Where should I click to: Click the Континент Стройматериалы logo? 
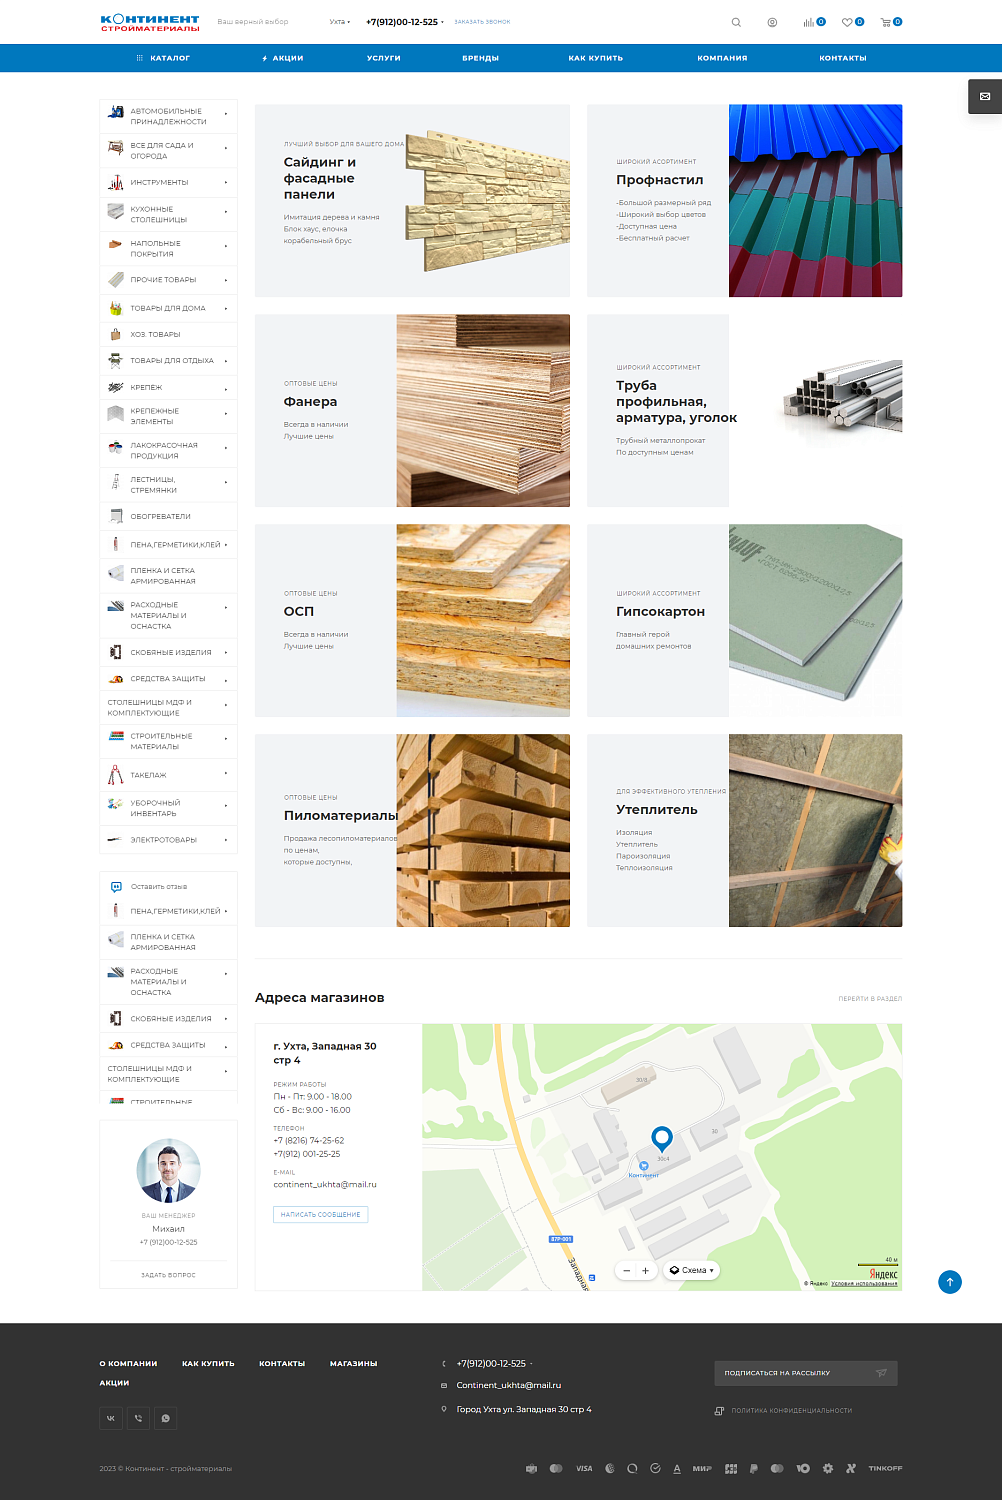pos(150,23)
